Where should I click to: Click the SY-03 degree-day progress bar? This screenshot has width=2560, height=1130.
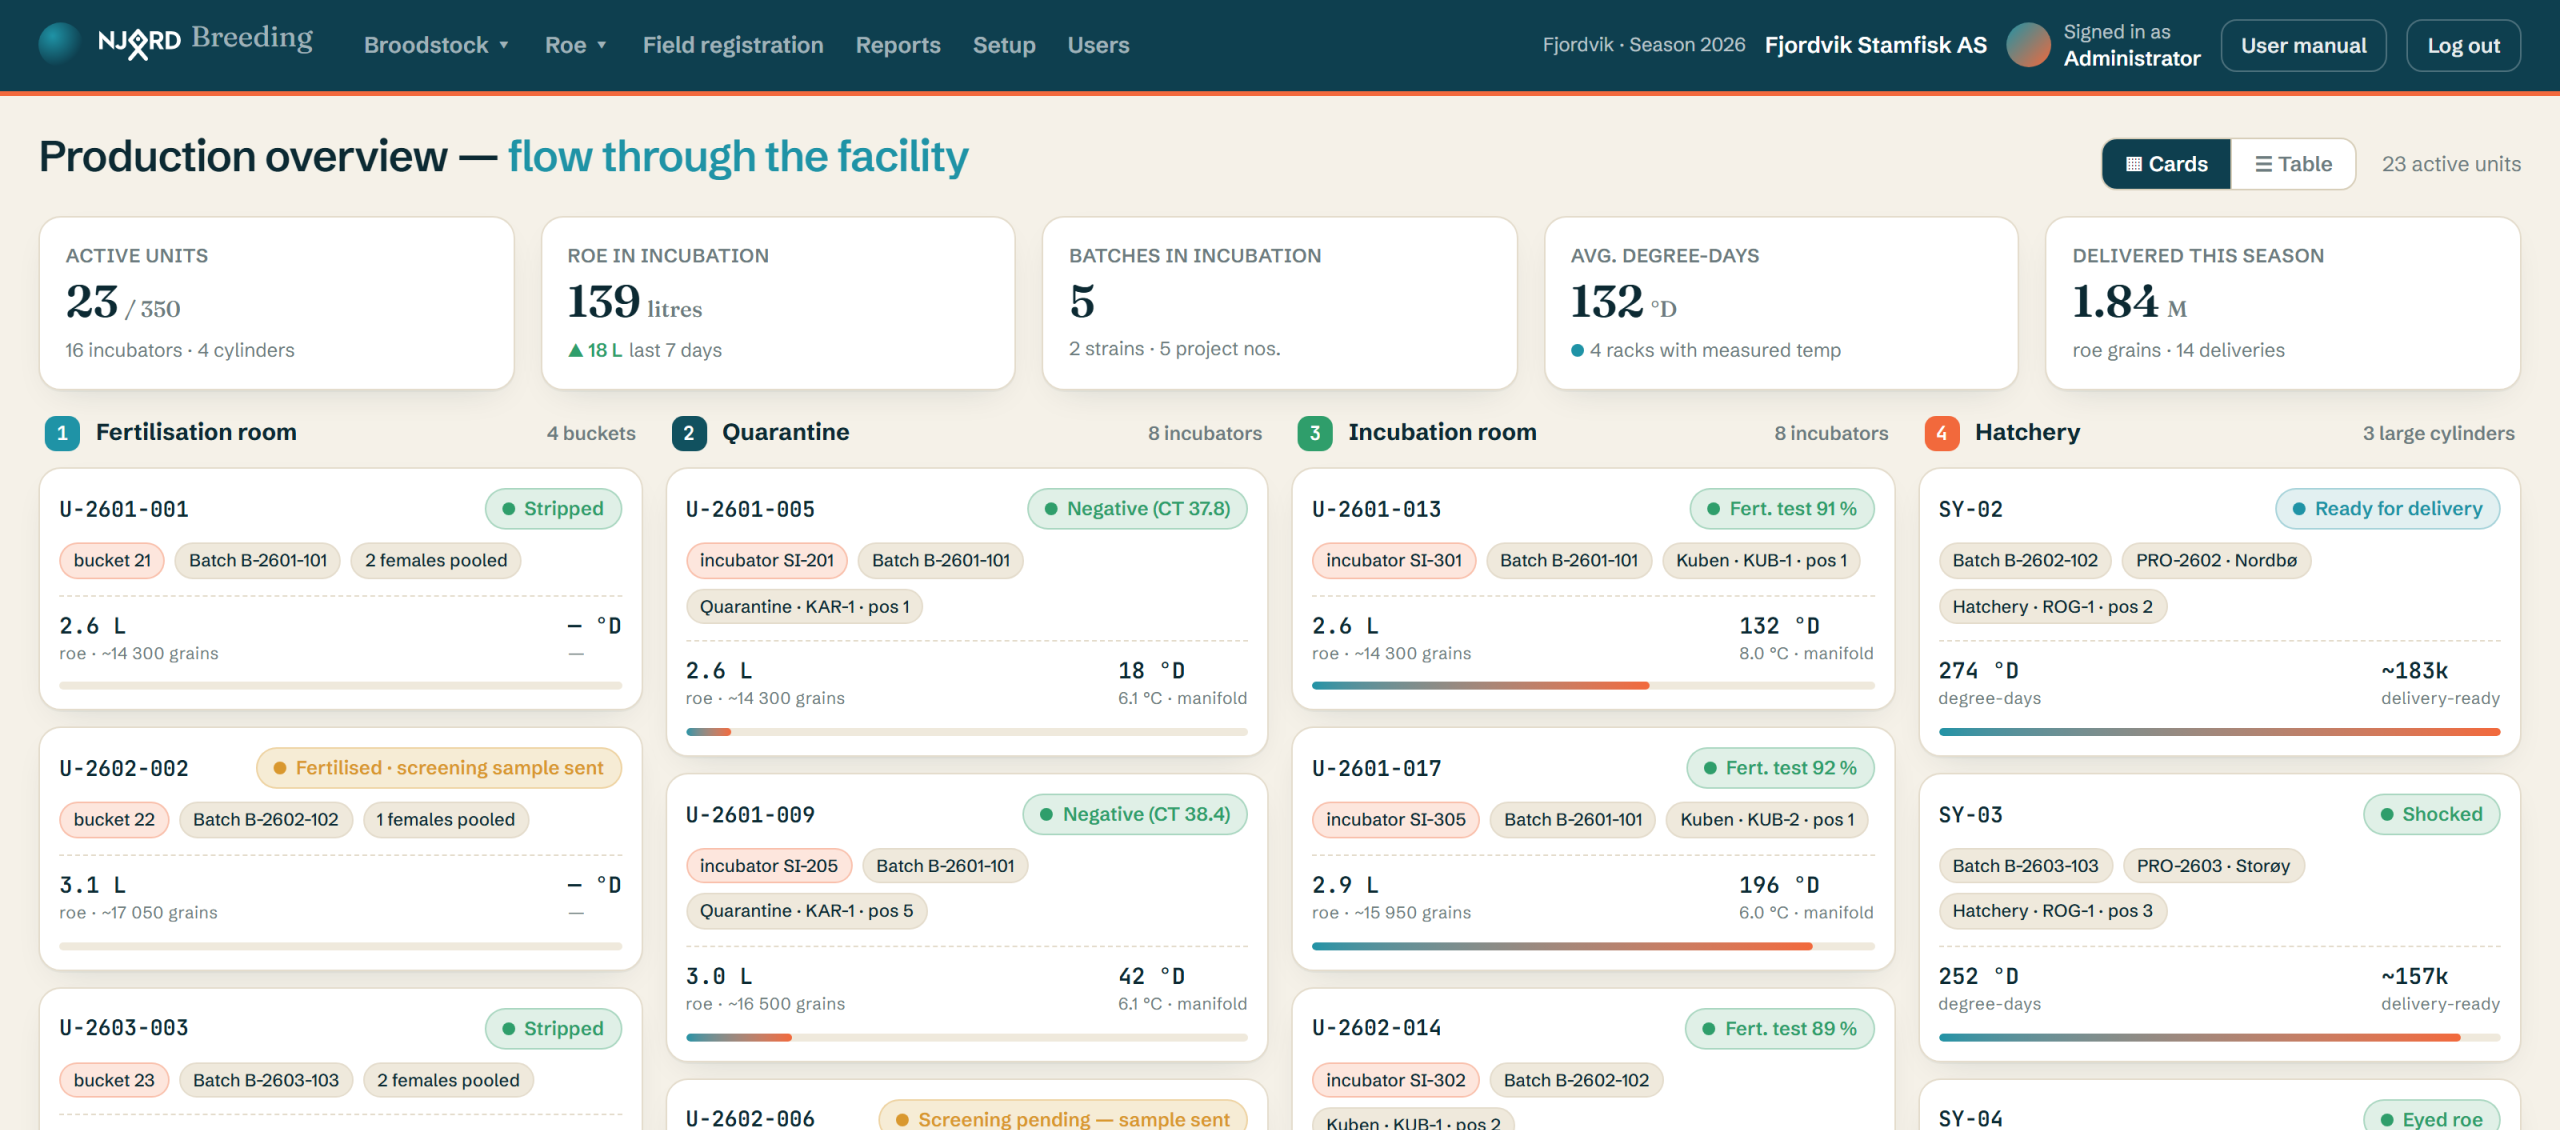coord(2219,1038)
